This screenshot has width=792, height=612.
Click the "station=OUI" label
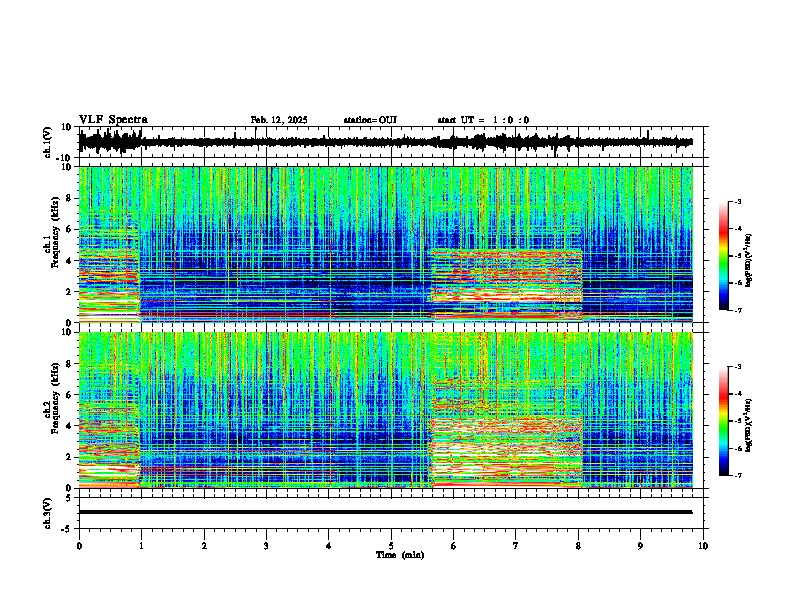coord(370,120)
